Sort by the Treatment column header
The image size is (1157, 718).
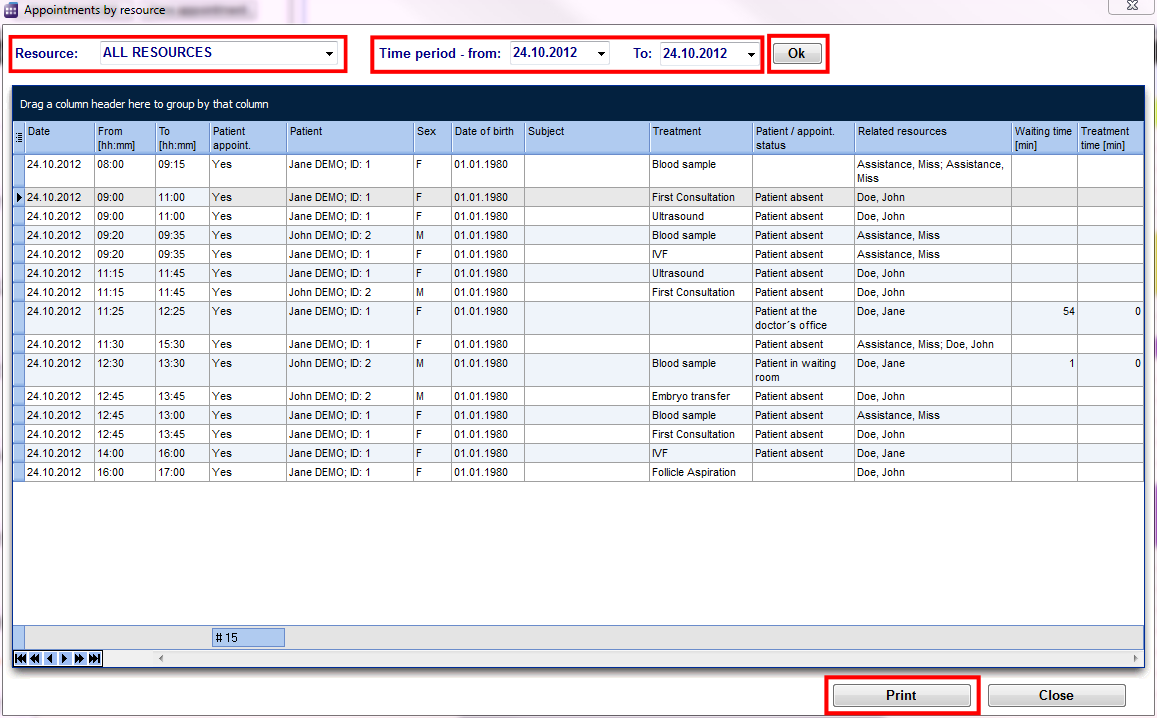click(700, 137)
